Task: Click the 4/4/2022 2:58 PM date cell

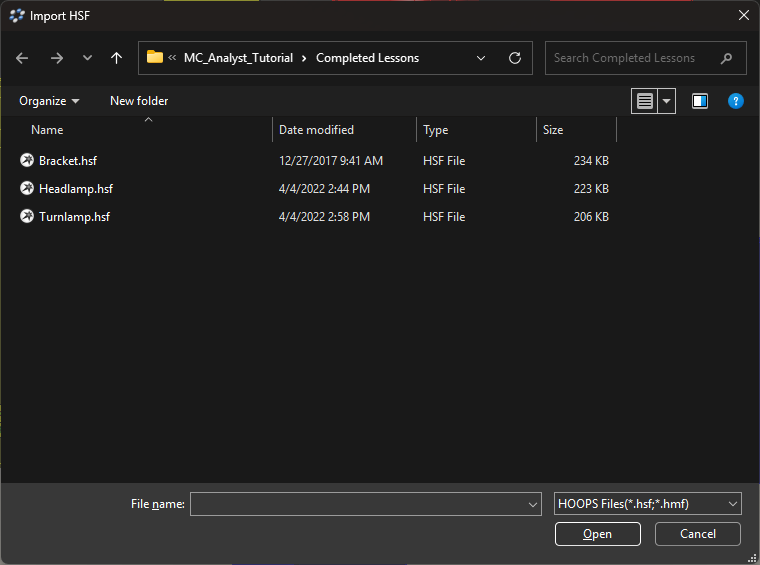Action: tap(324, 217)
